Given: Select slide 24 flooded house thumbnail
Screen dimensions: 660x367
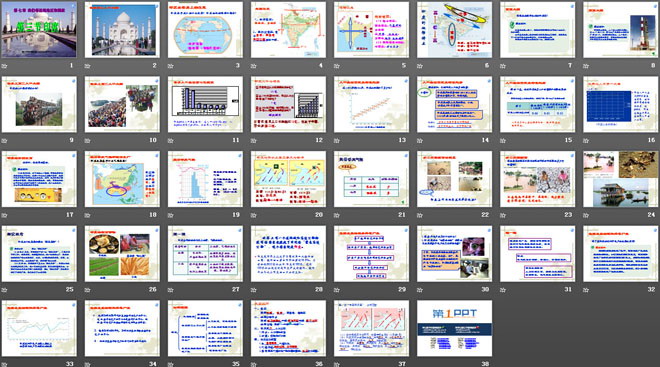Looking at the screenshot, I should (621, 179).
